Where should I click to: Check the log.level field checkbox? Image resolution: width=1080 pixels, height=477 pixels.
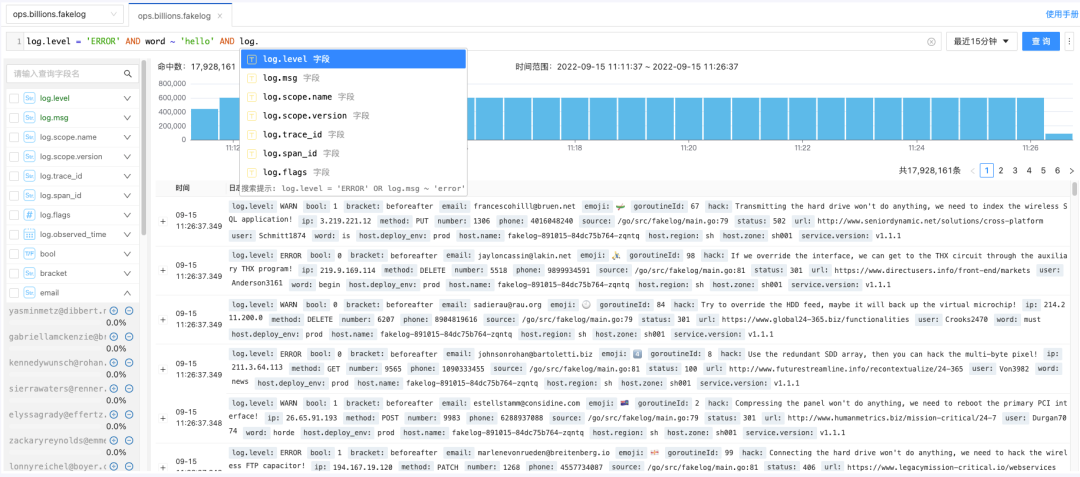pyautogui.click(x=14, y=98)
